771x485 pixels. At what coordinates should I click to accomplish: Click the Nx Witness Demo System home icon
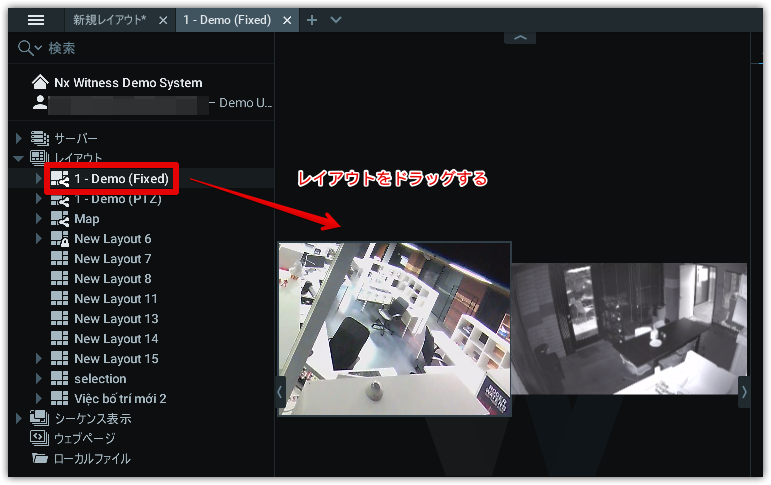pos(40,83)
